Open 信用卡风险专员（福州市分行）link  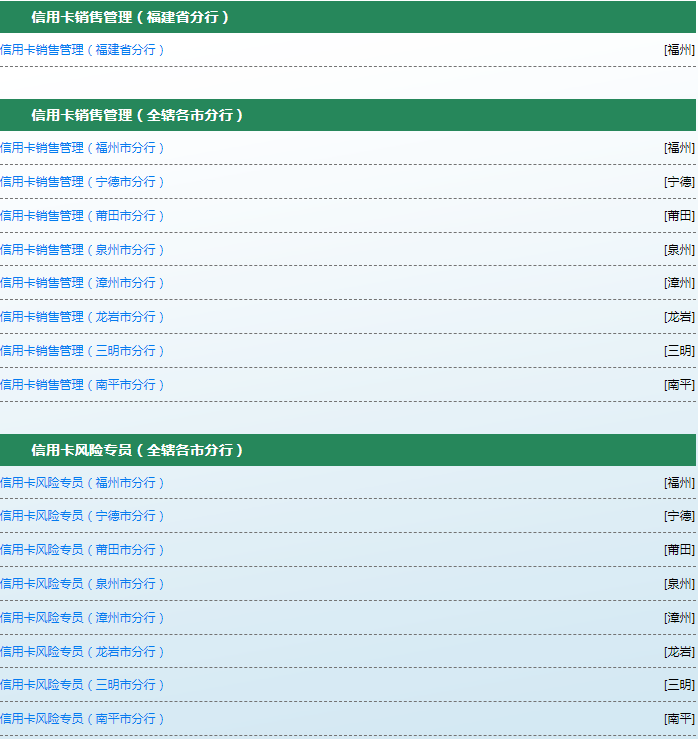[x=82, y=483]
